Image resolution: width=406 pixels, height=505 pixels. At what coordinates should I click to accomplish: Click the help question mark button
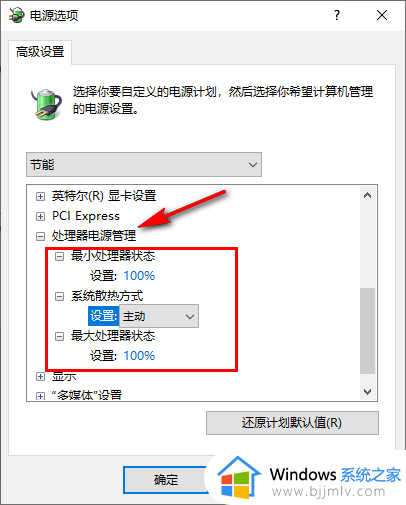pos(337,15)
